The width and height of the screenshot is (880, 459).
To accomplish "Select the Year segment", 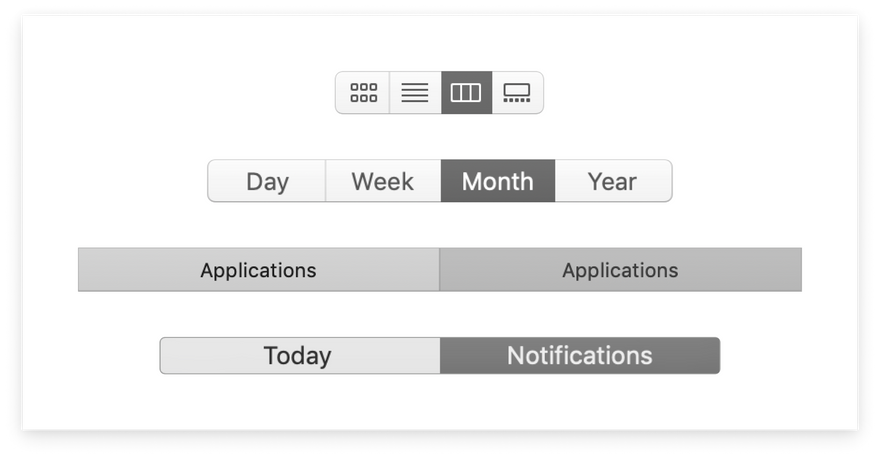I will (613, 181).
